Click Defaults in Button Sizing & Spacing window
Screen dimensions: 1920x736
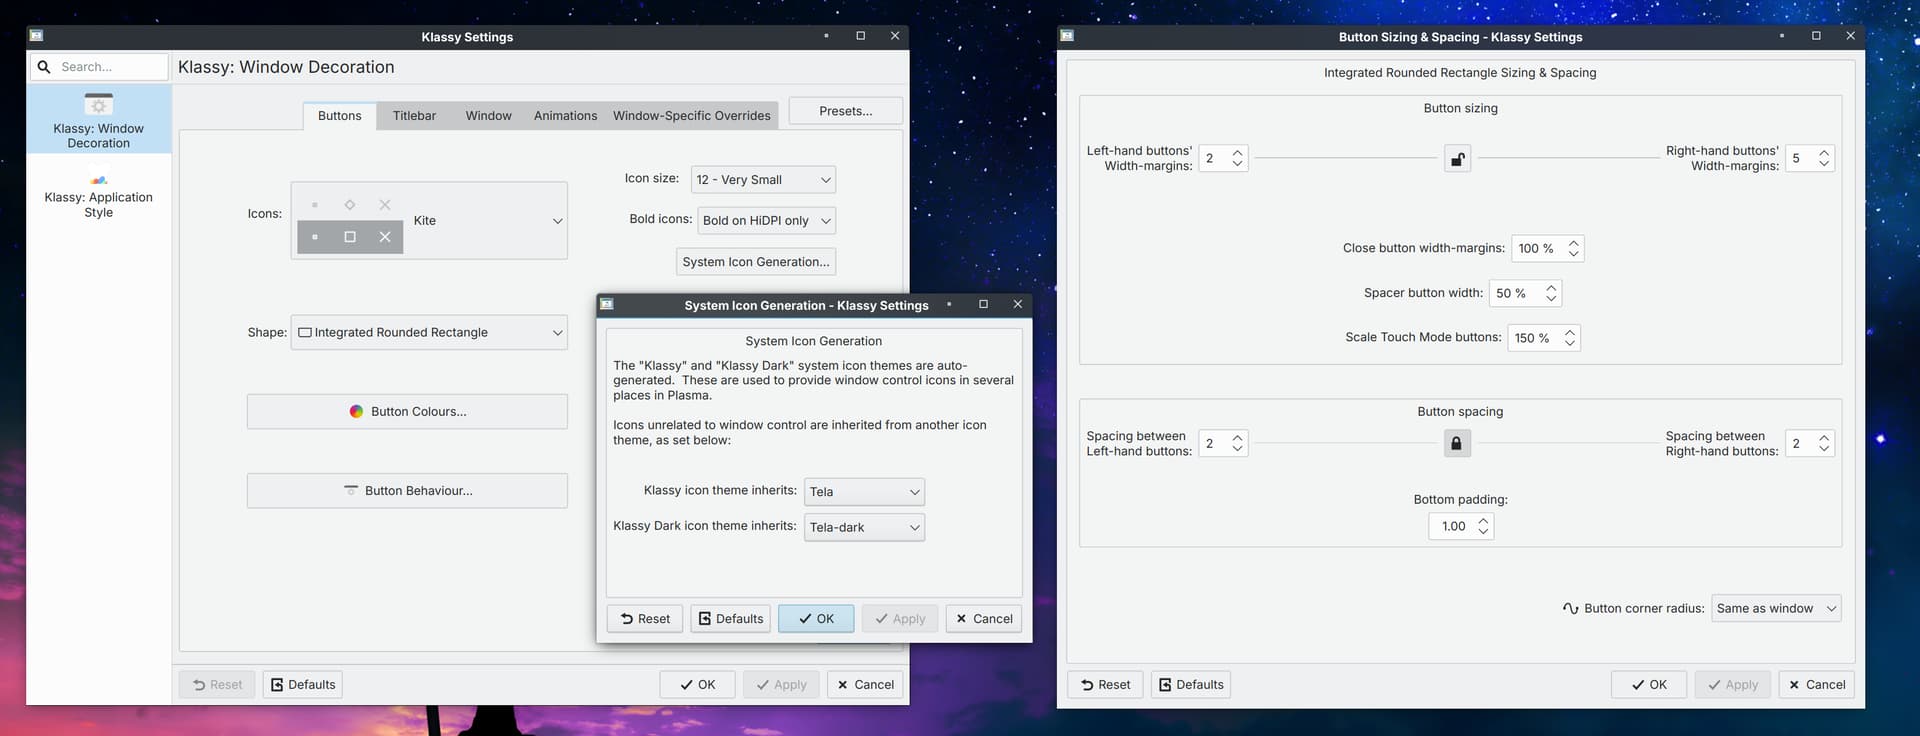1191,685
